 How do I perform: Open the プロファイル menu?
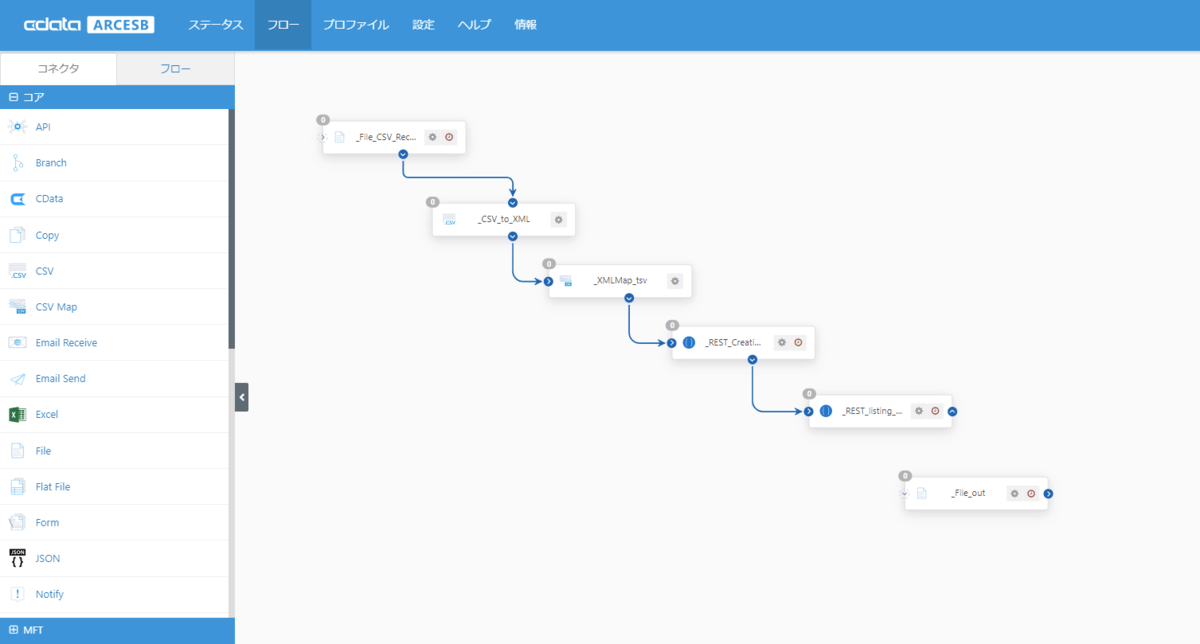coord(355,25)
